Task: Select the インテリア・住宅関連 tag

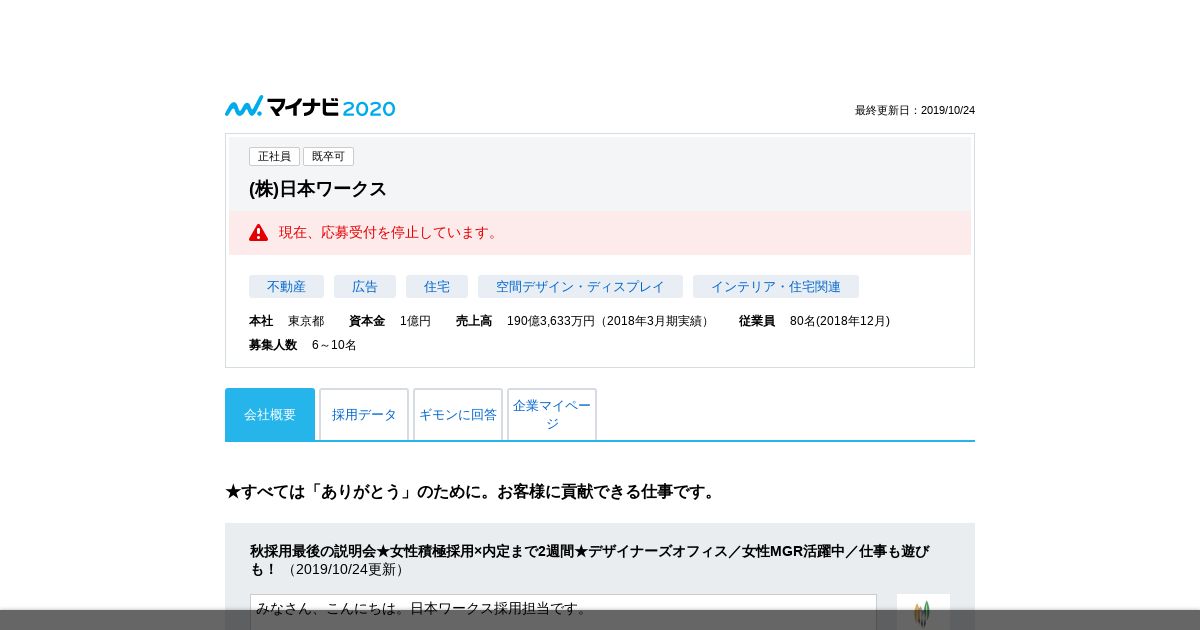Action: 776,286
